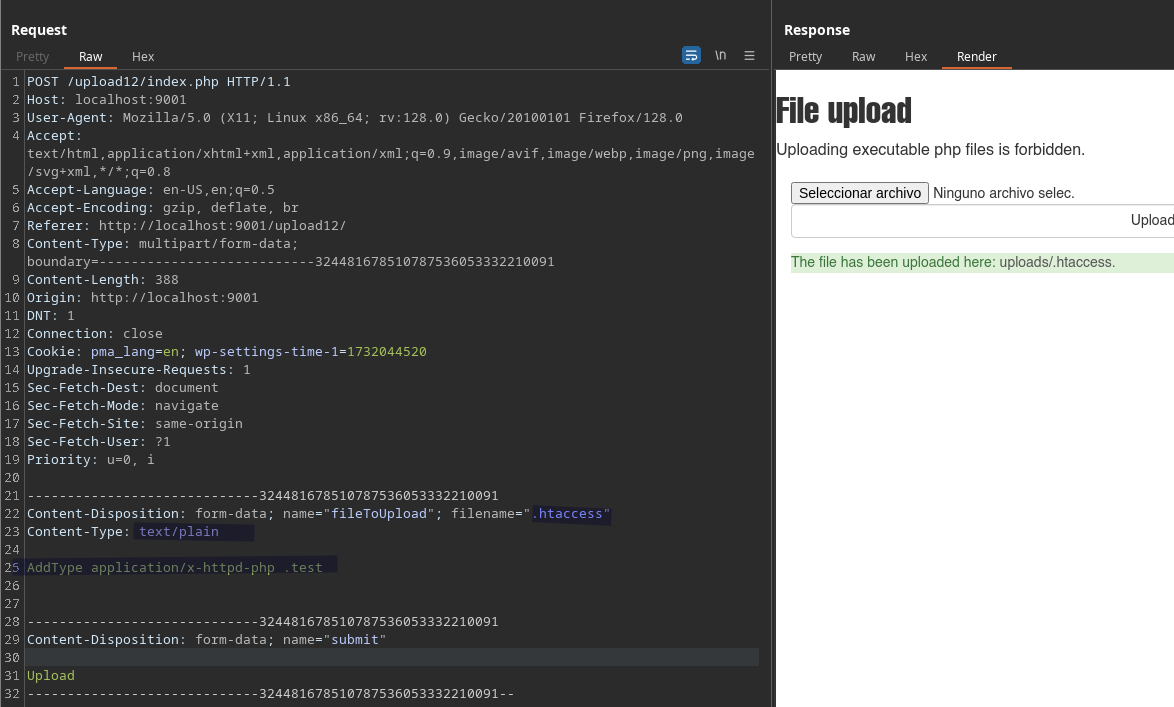Click the upload success message for uploads/.htaccess
Image resolution: width=1174 pixels, height=707 pixels.
[x=953, y=262]
